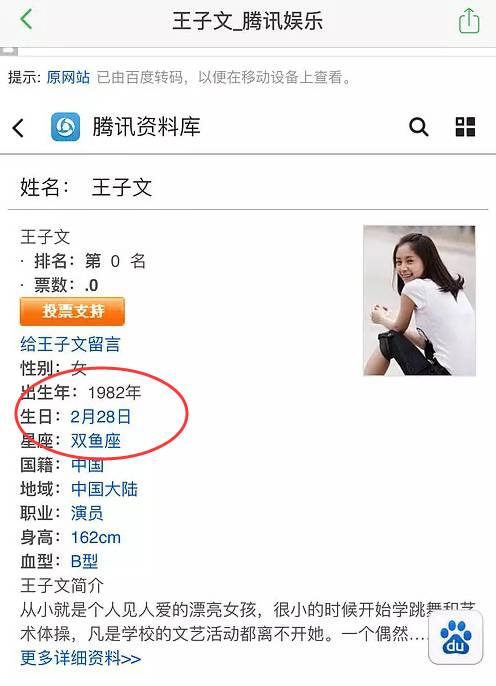Click the orange 投票支持 vote button

click(72, 311)
